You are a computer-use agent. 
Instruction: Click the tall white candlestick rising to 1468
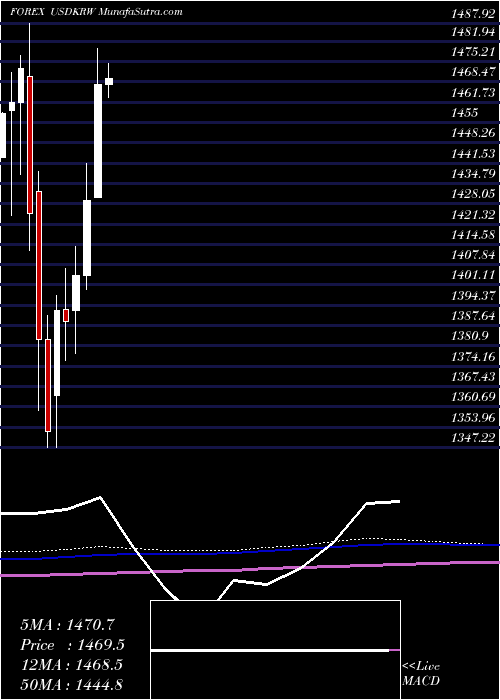tap(98, 141)
